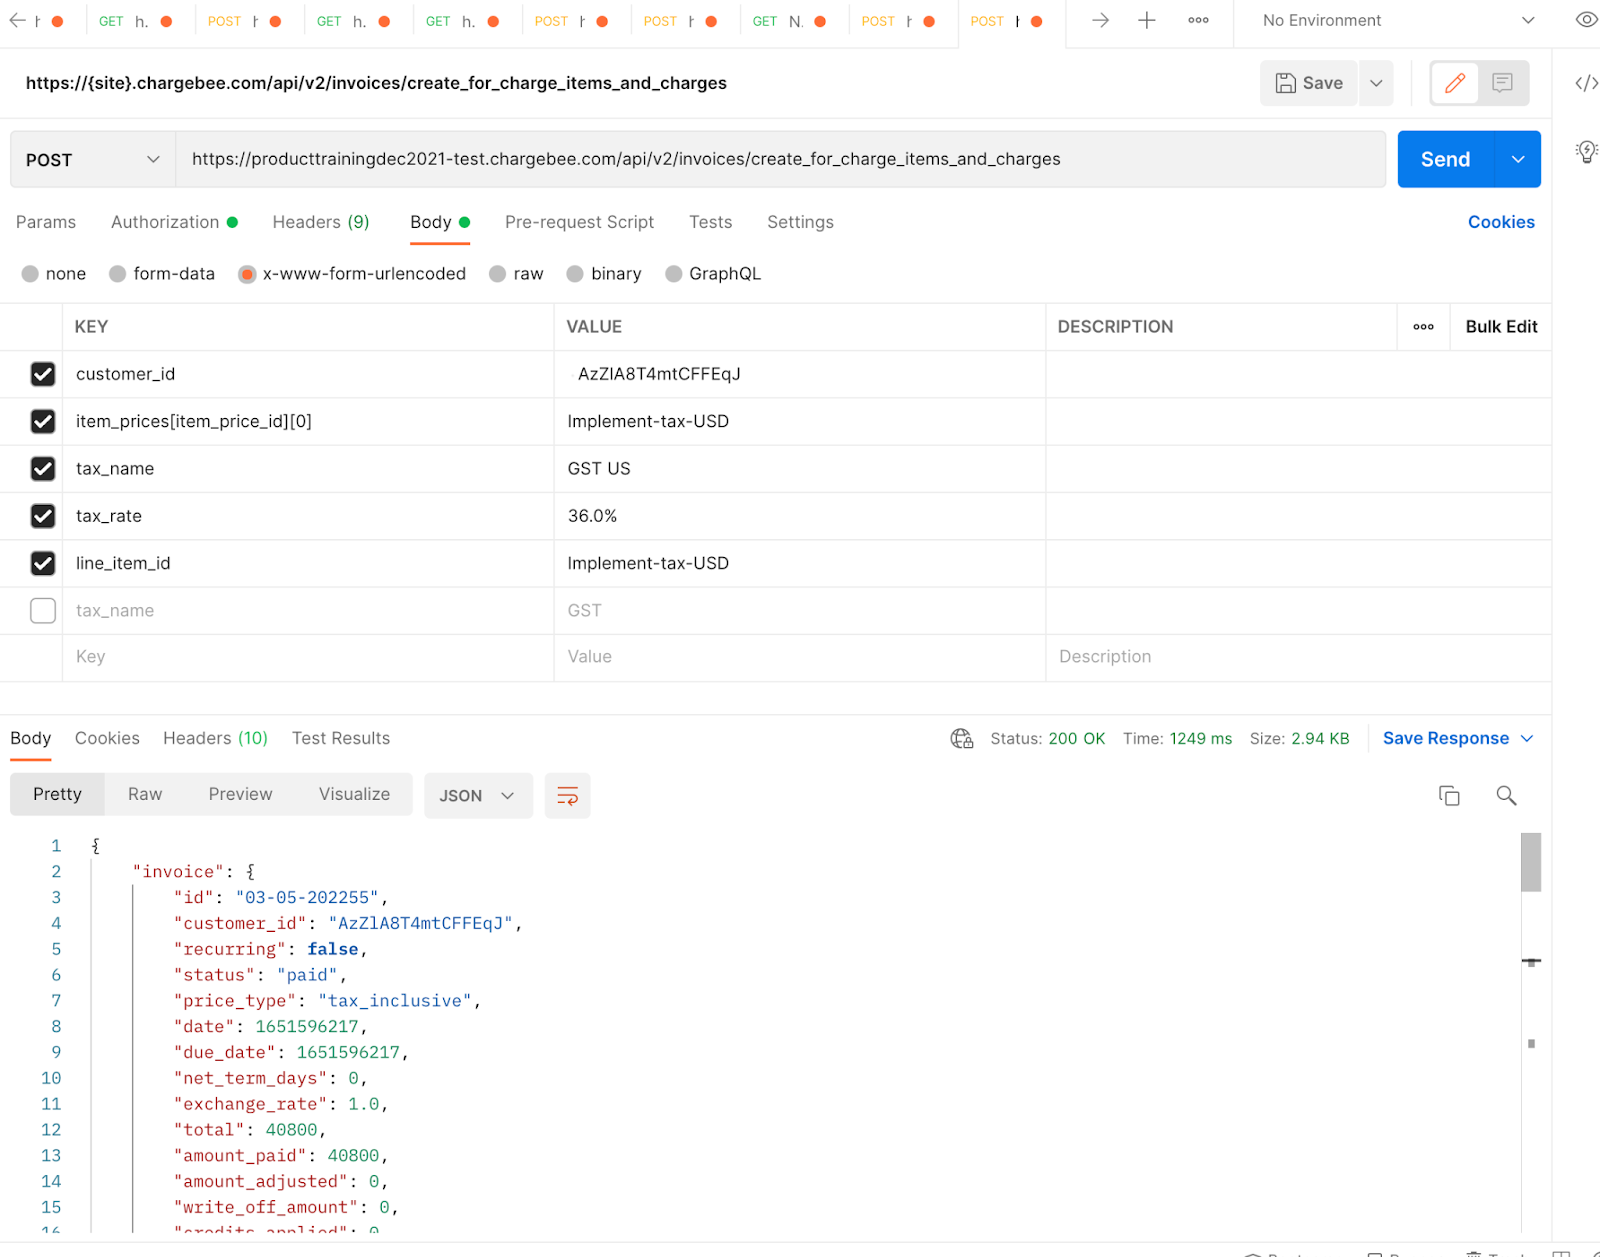Click the environment quick look eye icon

(1586, 20)
